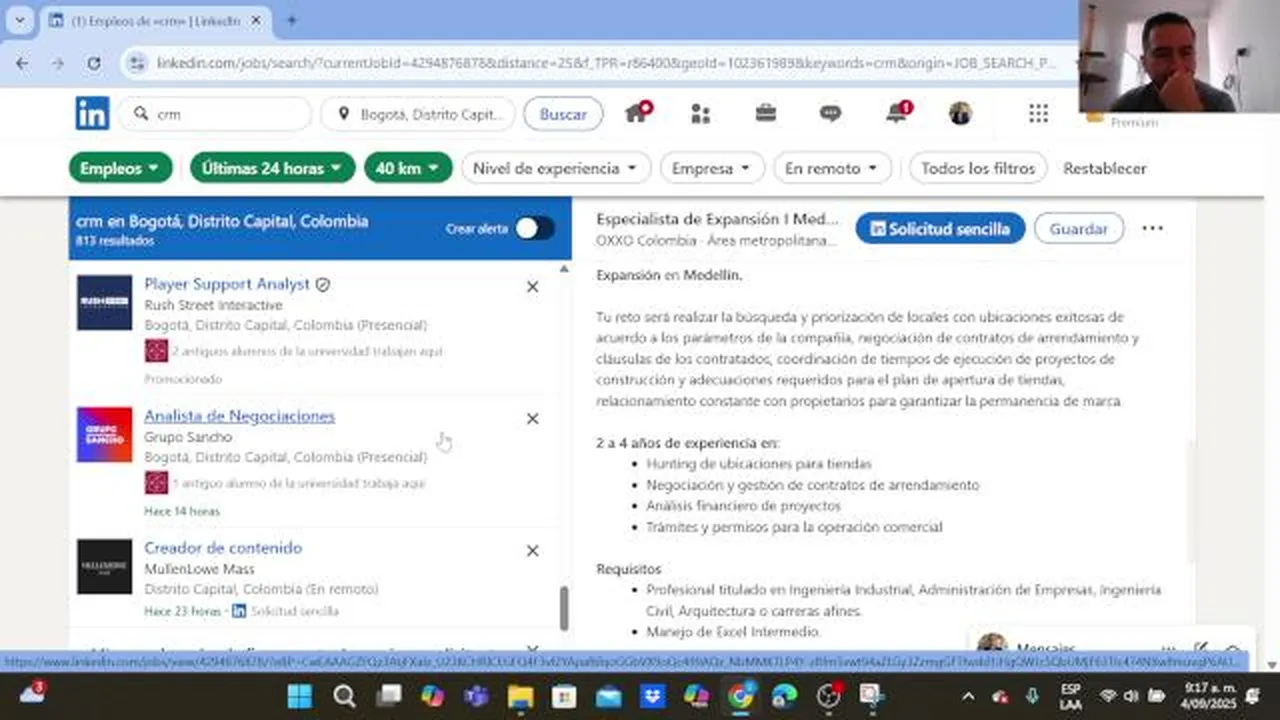This screenshot has width=1280, height=720.
Task: Dismiss the Creador de contenido job
Action: point(533,551)
